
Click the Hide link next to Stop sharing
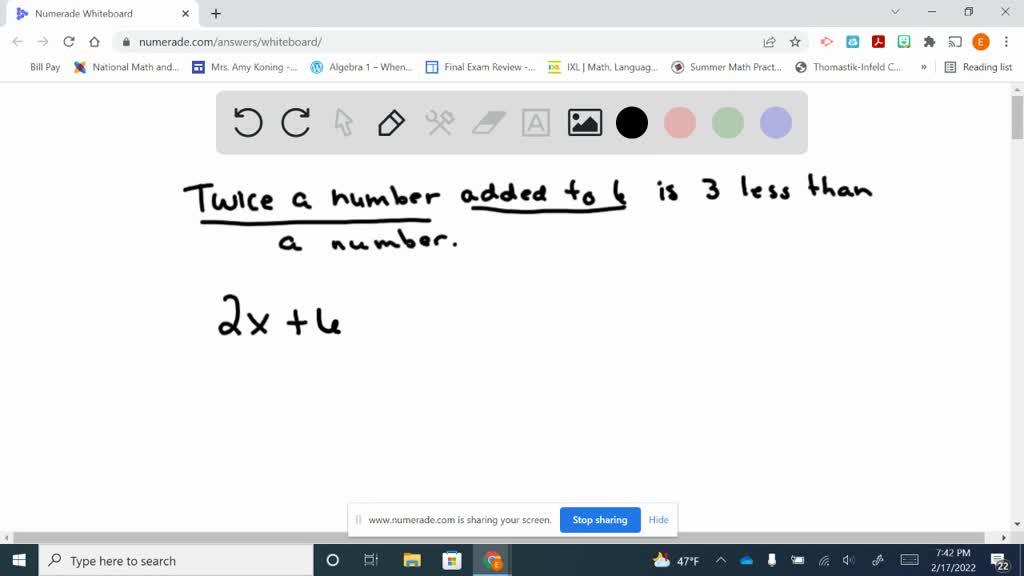pos(658,520)
